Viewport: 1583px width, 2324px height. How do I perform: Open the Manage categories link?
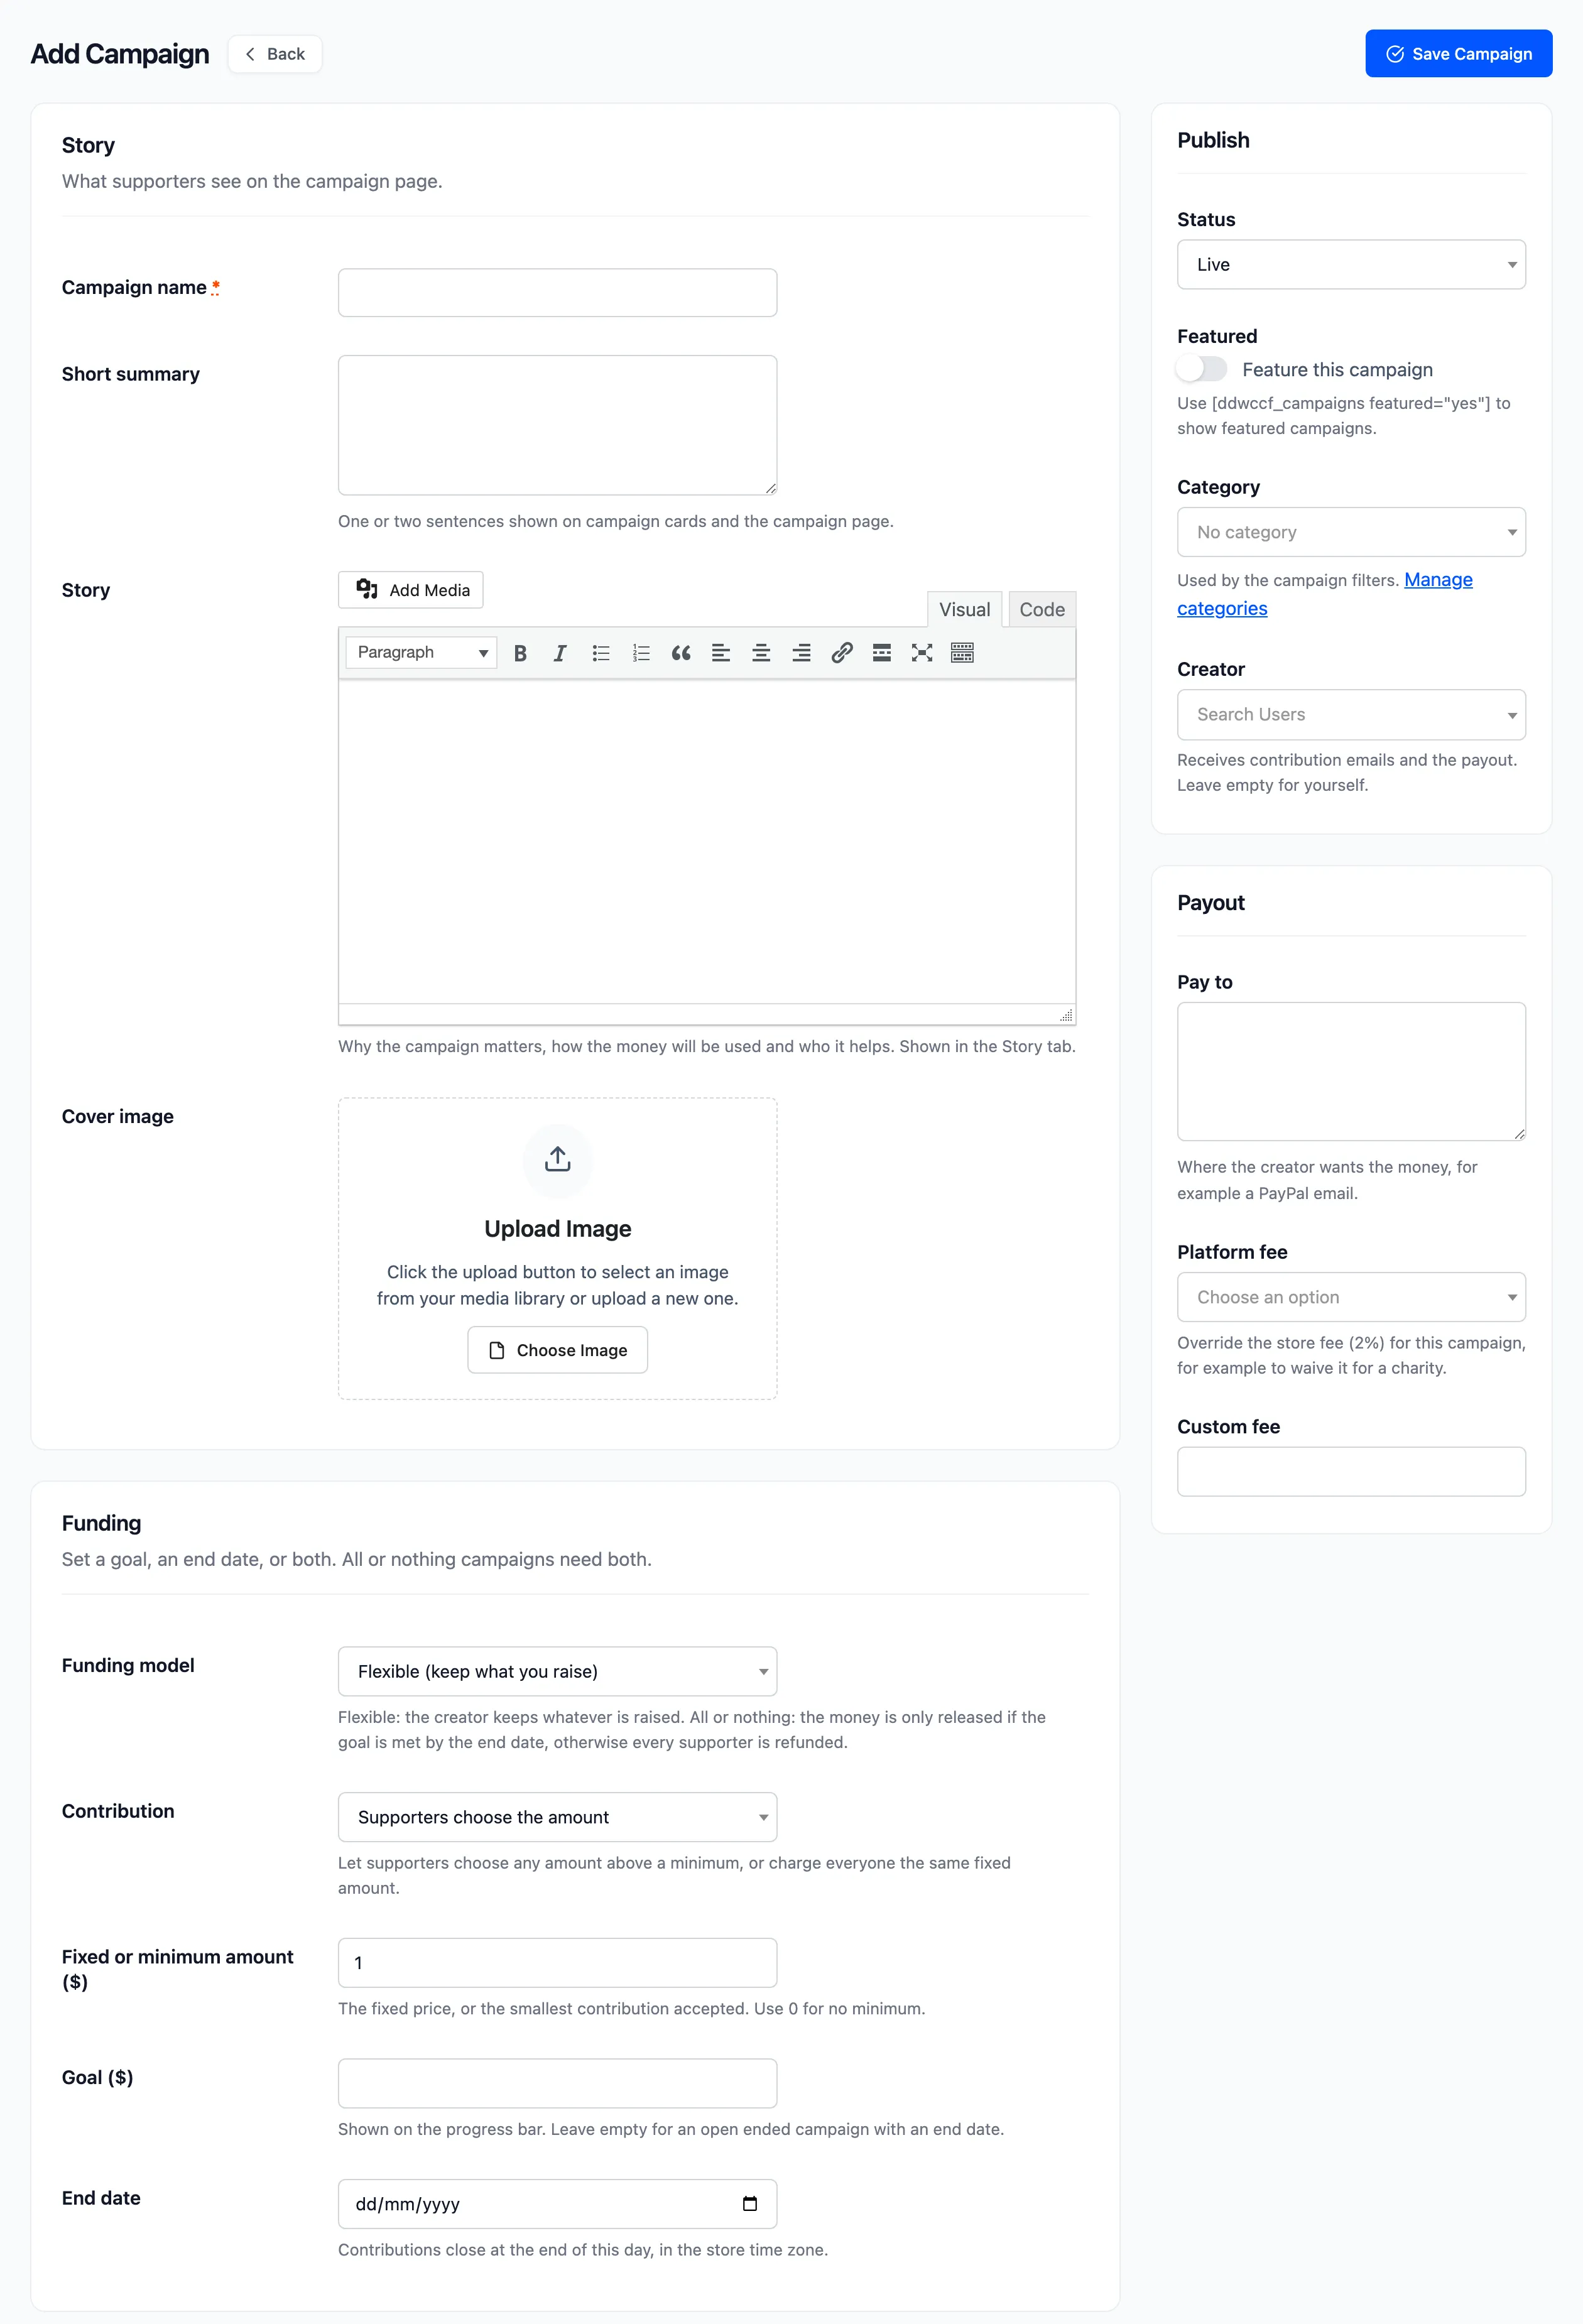(1325, 594)
